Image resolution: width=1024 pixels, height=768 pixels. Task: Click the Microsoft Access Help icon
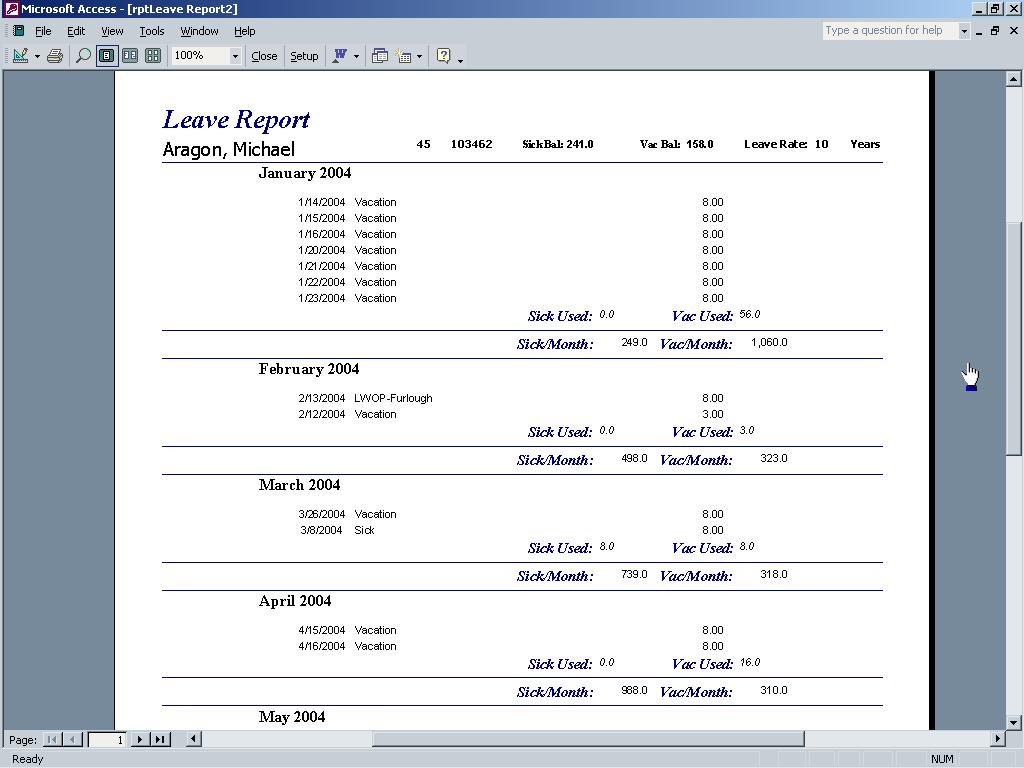[444, 56]
